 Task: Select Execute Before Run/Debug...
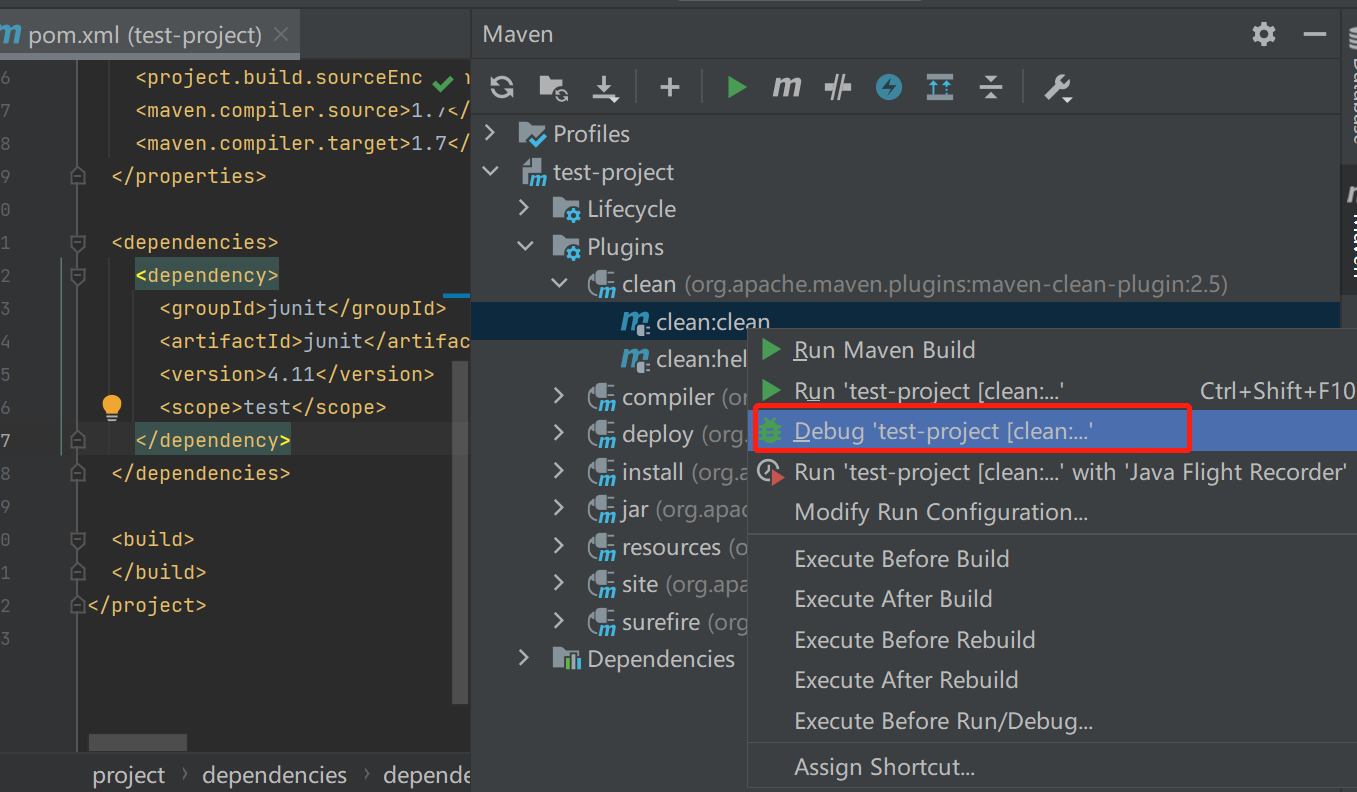pos(1052,721)
